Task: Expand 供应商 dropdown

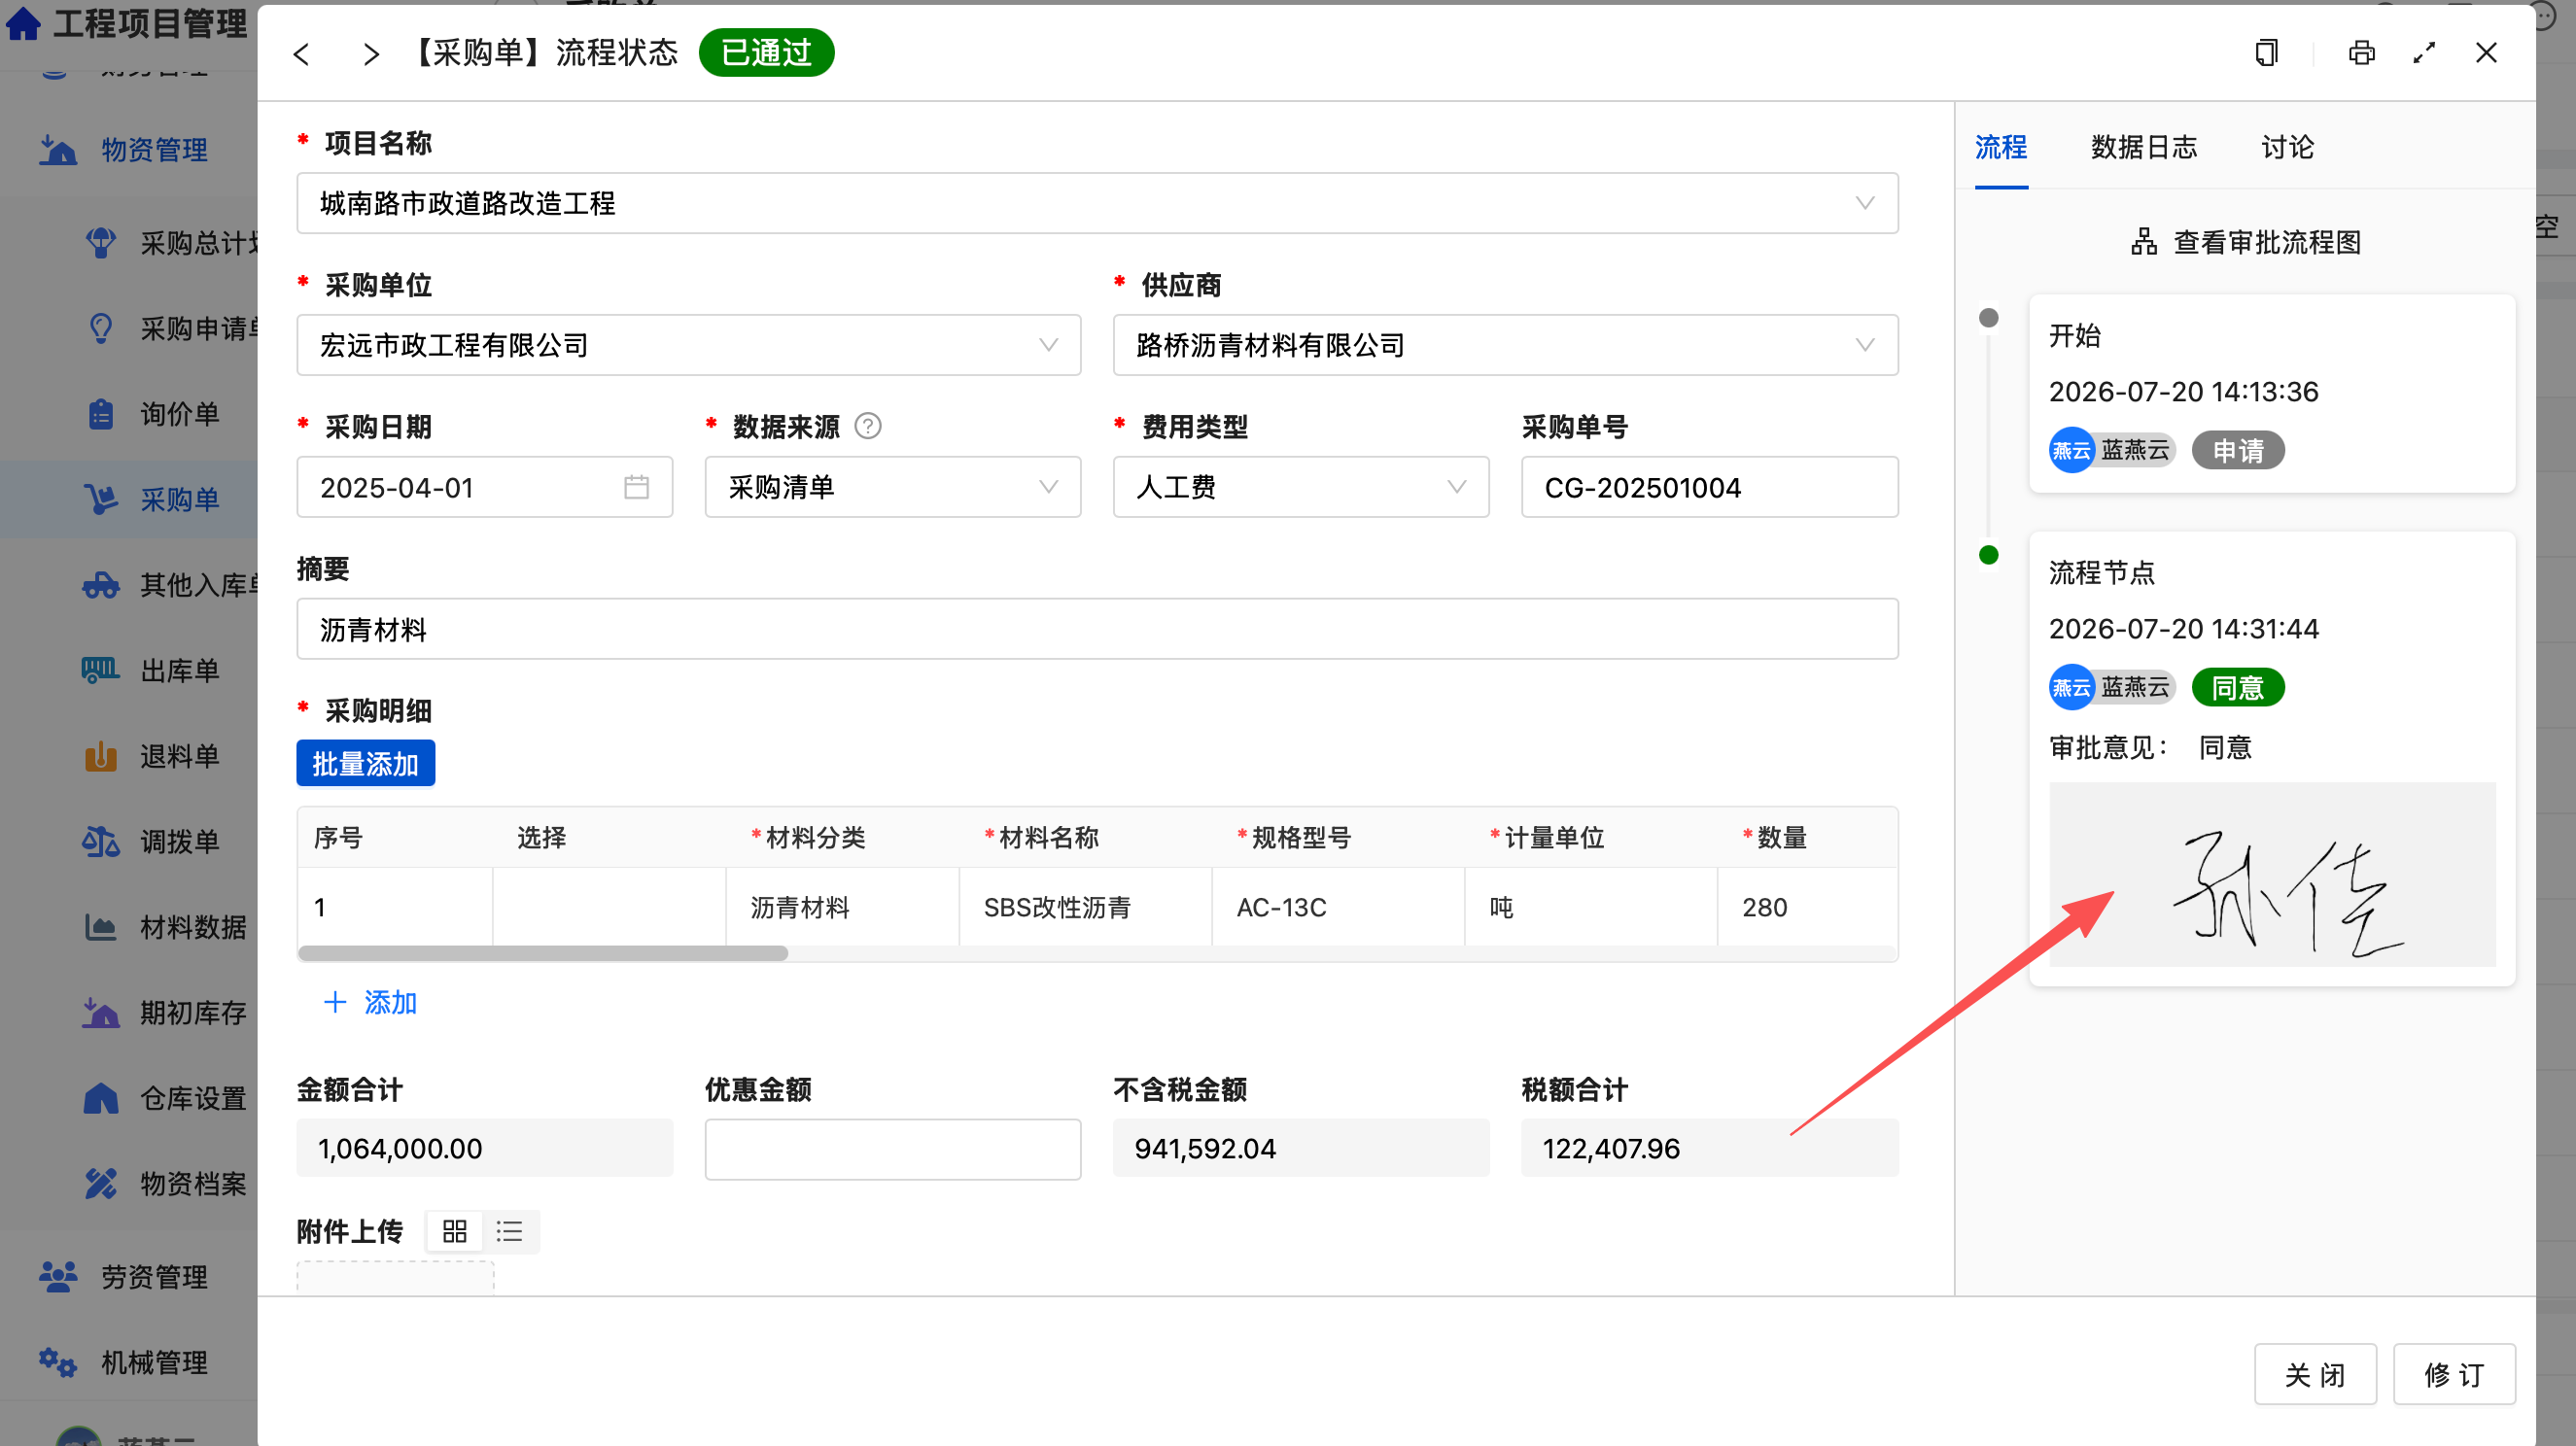Action: (x=1505, y=345)
